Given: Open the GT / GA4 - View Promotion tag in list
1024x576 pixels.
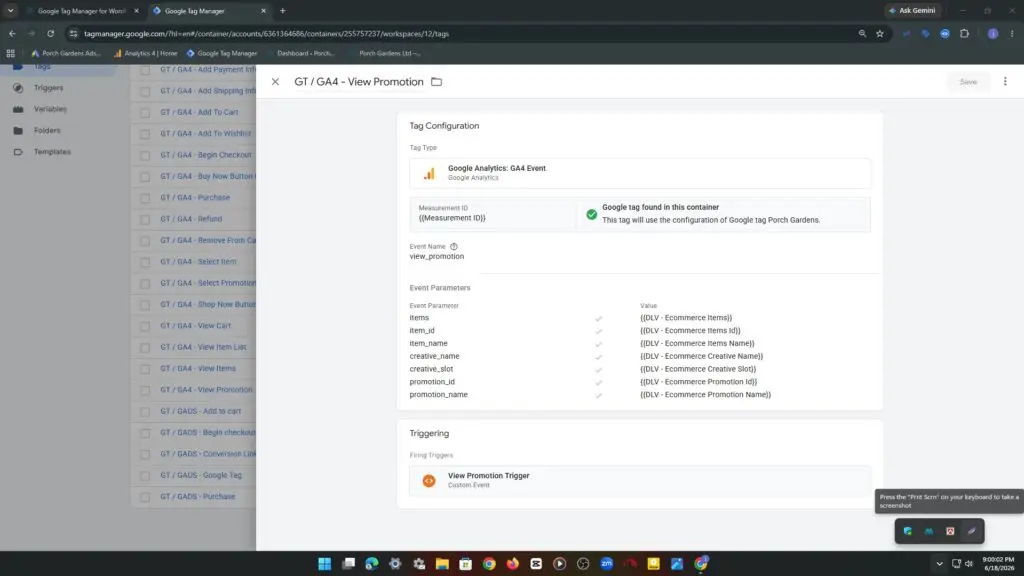Looking at the screenshot, I should click(206, 390).
